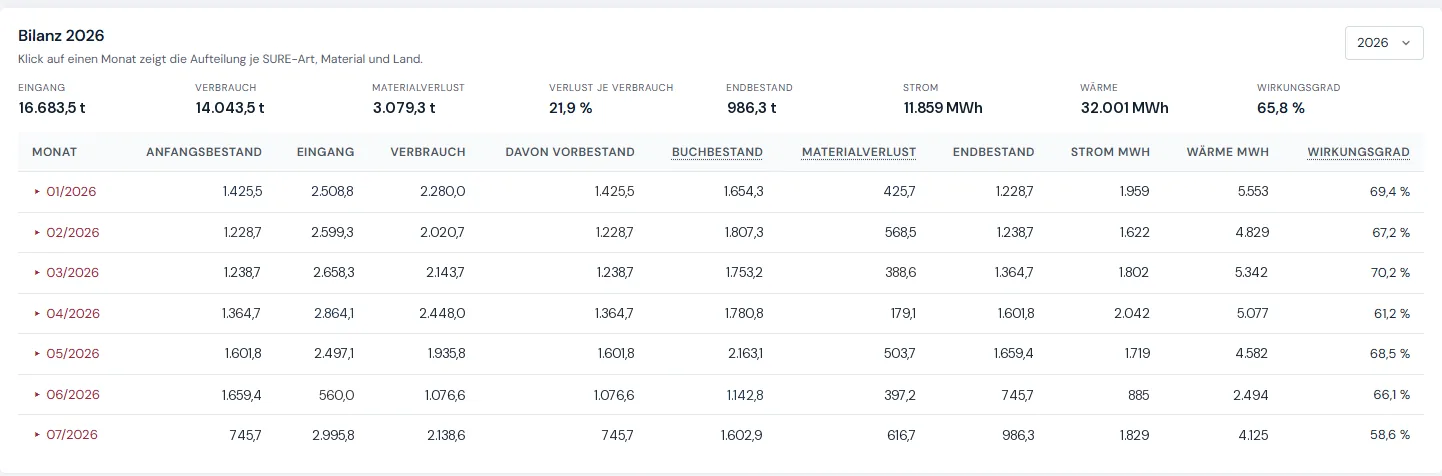Viewport: 1442px width, 476px height.
Task: Click Buchbestand value 1.142,8 in 06/2026
Action: click(x=743, y=394)
